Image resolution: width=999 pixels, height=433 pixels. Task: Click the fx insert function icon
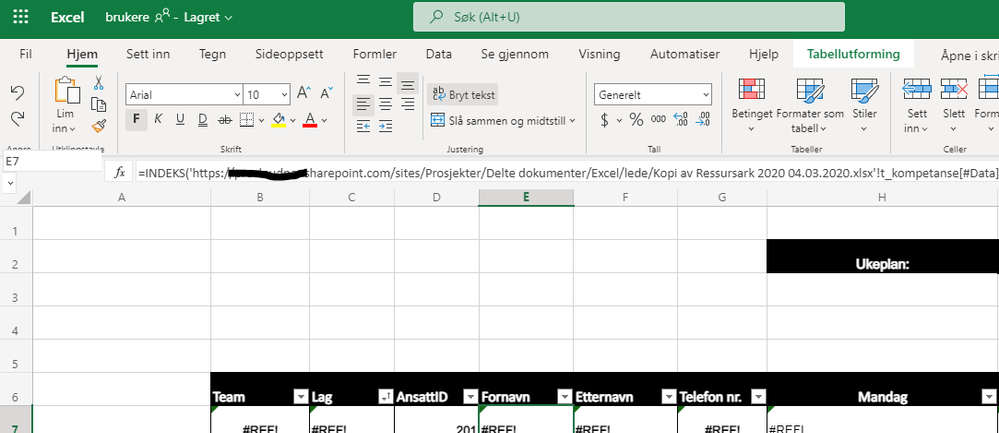pos(119,172)
